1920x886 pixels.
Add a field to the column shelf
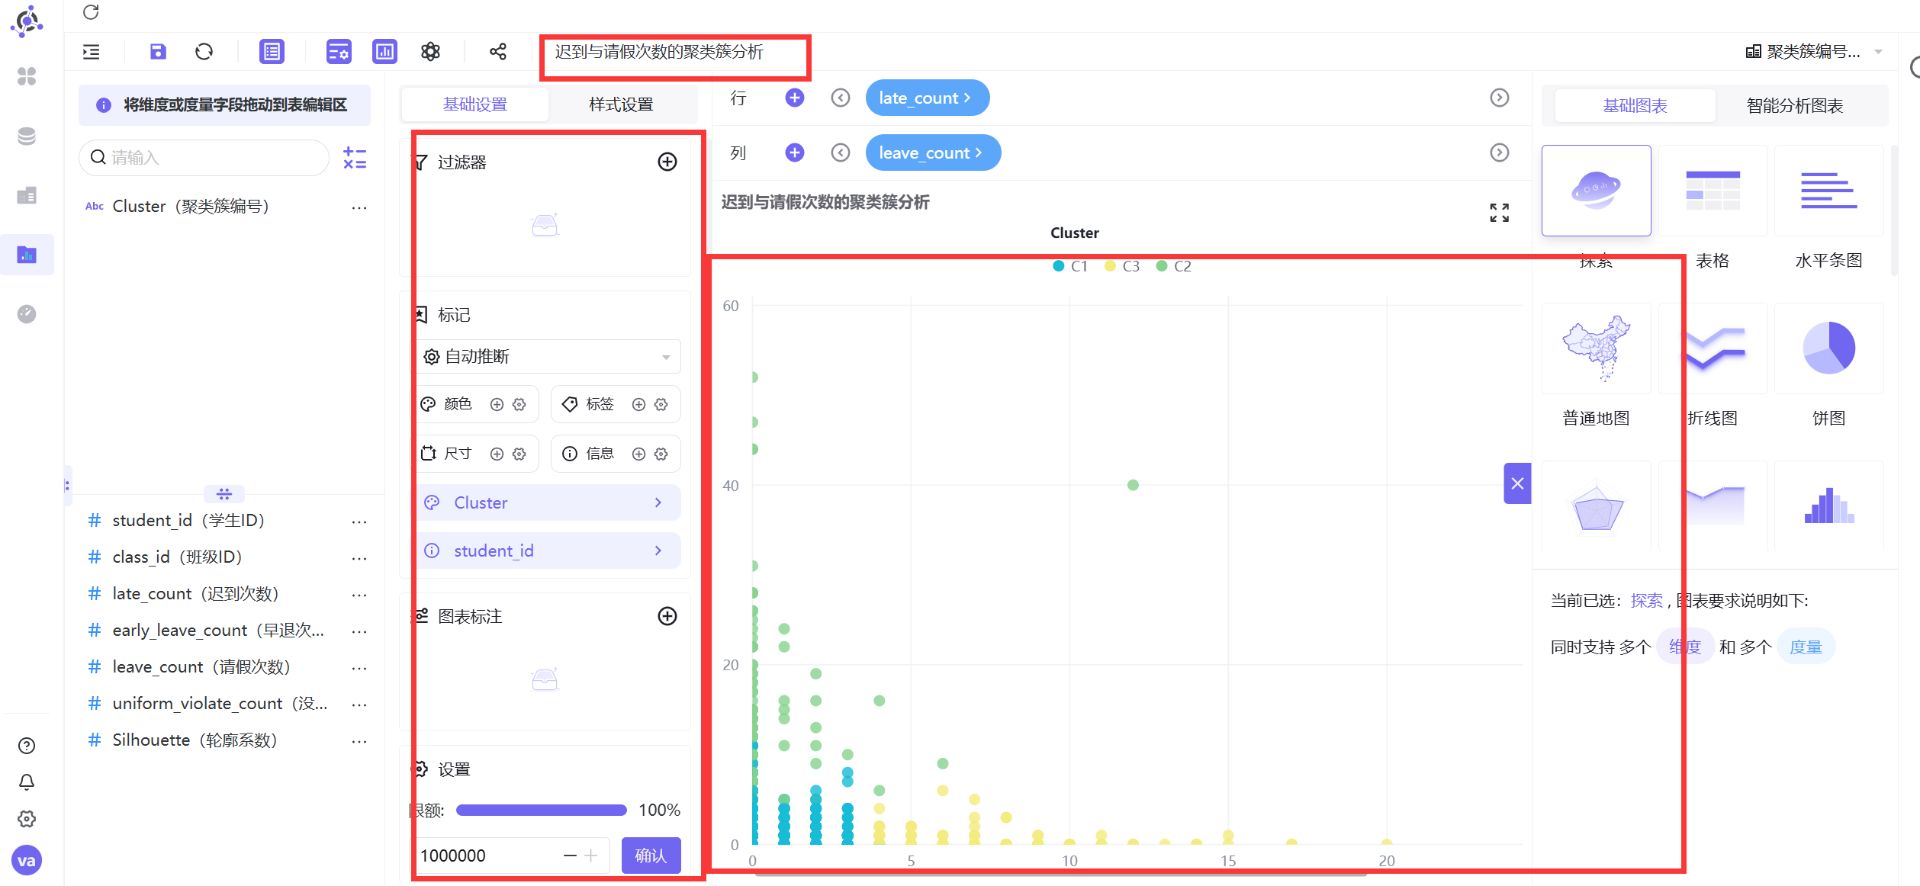795,152
